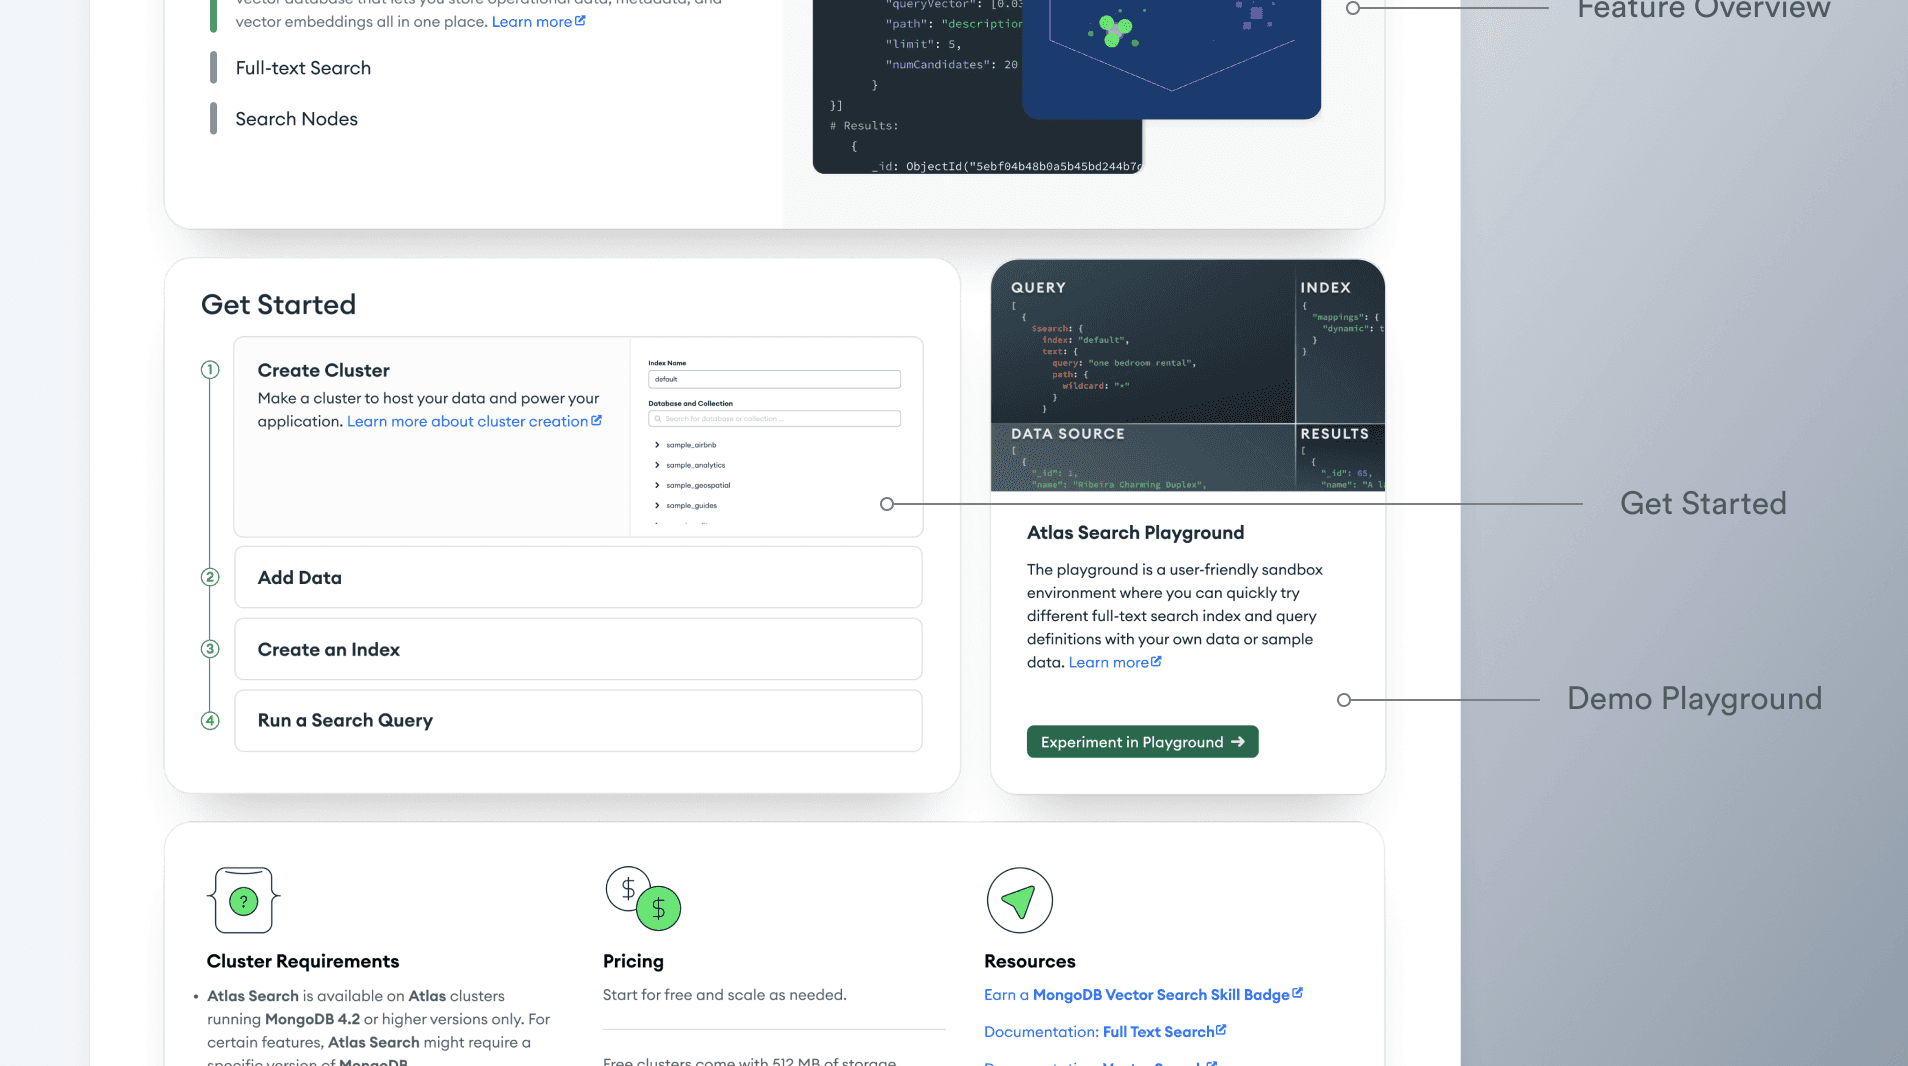Click the Atlas Search Playground preview image
1908x1066 pixels.
[1187, 376]
